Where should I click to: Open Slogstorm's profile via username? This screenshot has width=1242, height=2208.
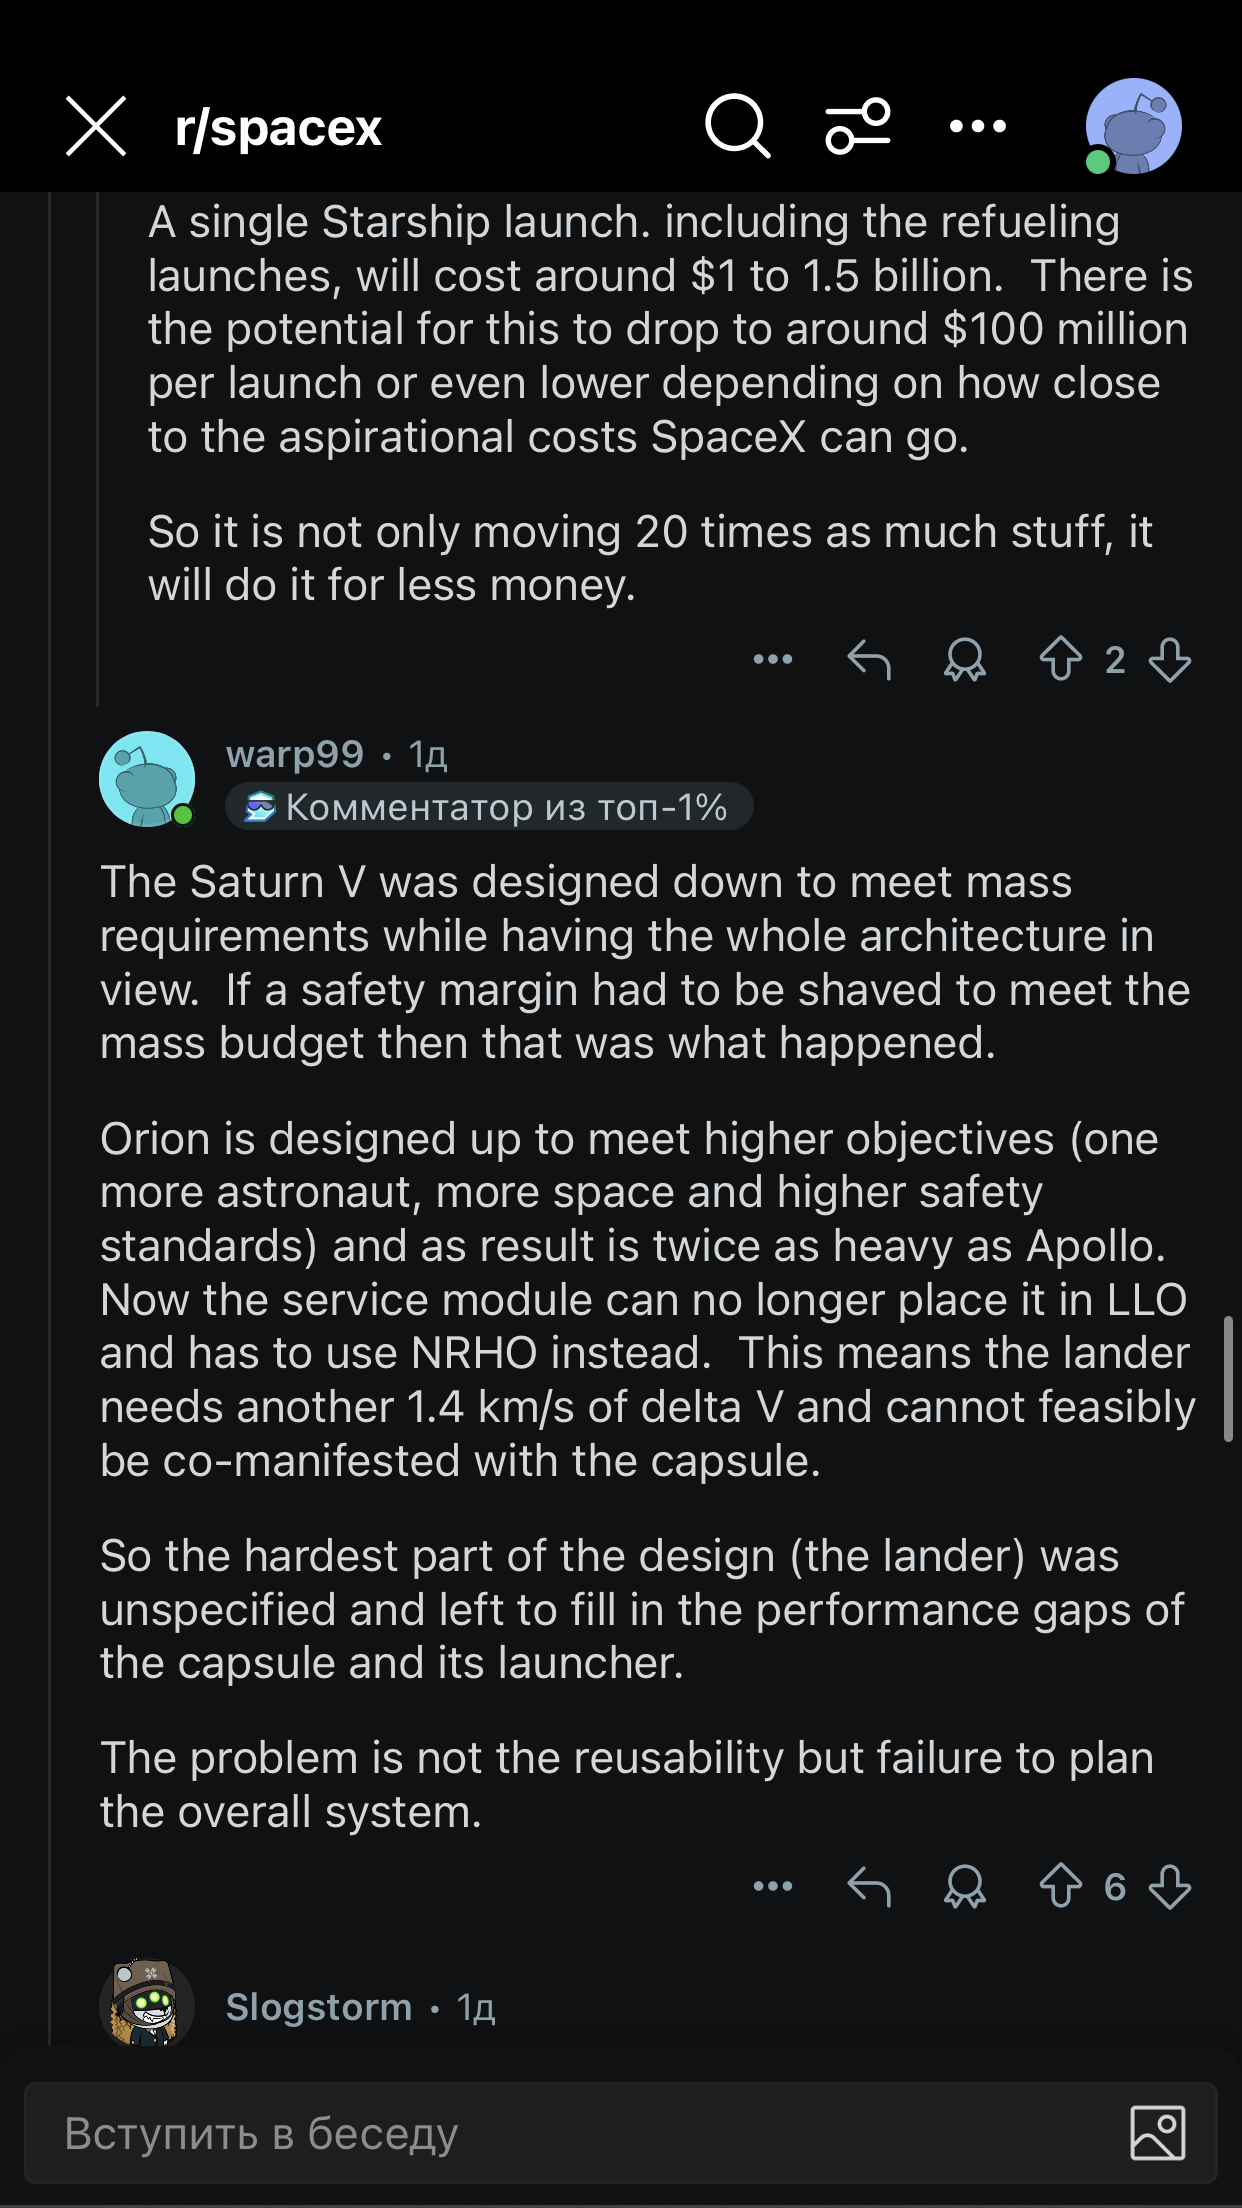(319, 2007)
